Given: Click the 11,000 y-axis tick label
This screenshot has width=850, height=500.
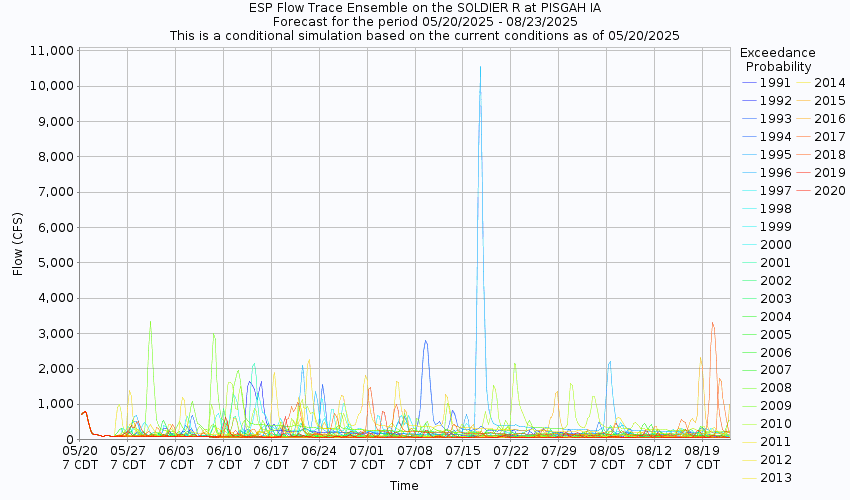Looking at the screenshot, I should tap(50, 51).
